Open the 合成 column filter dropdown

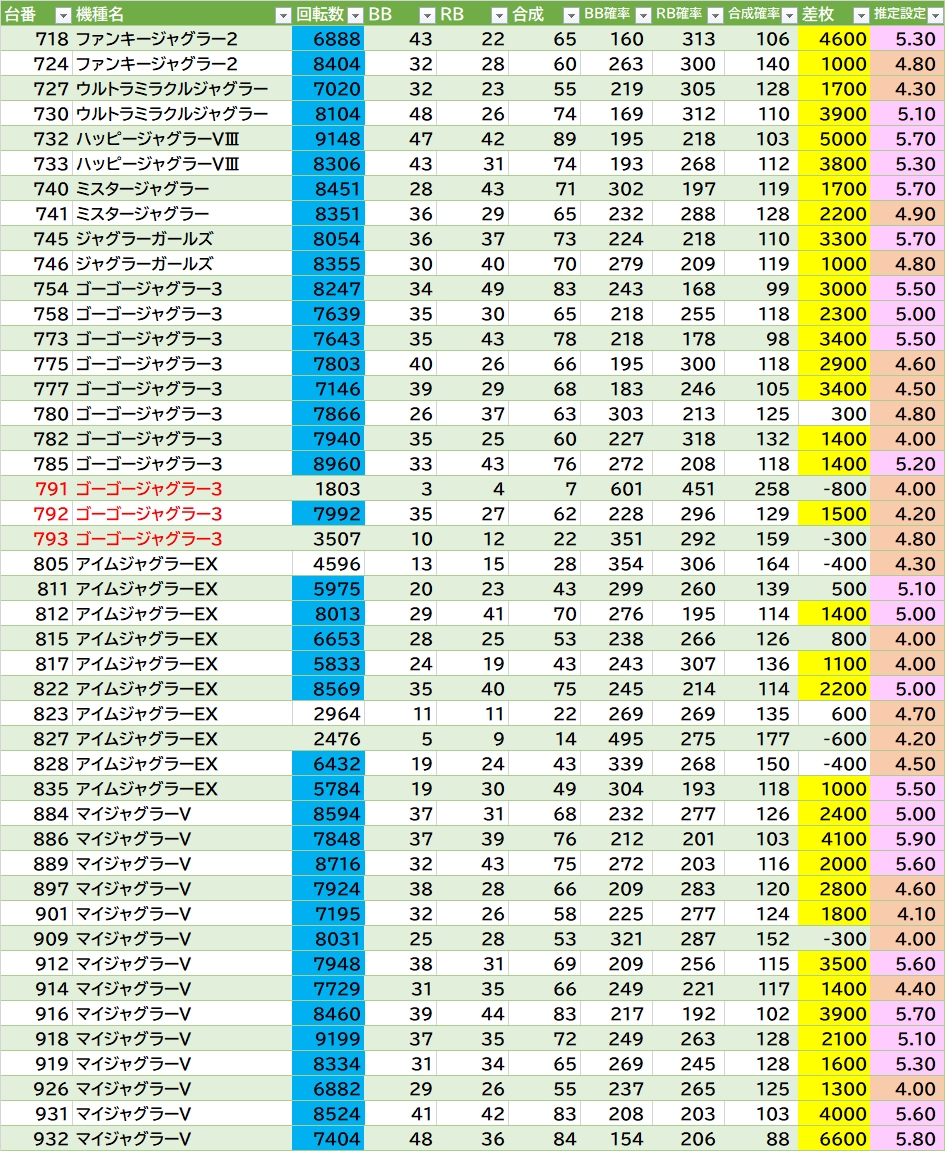point(571,15)
